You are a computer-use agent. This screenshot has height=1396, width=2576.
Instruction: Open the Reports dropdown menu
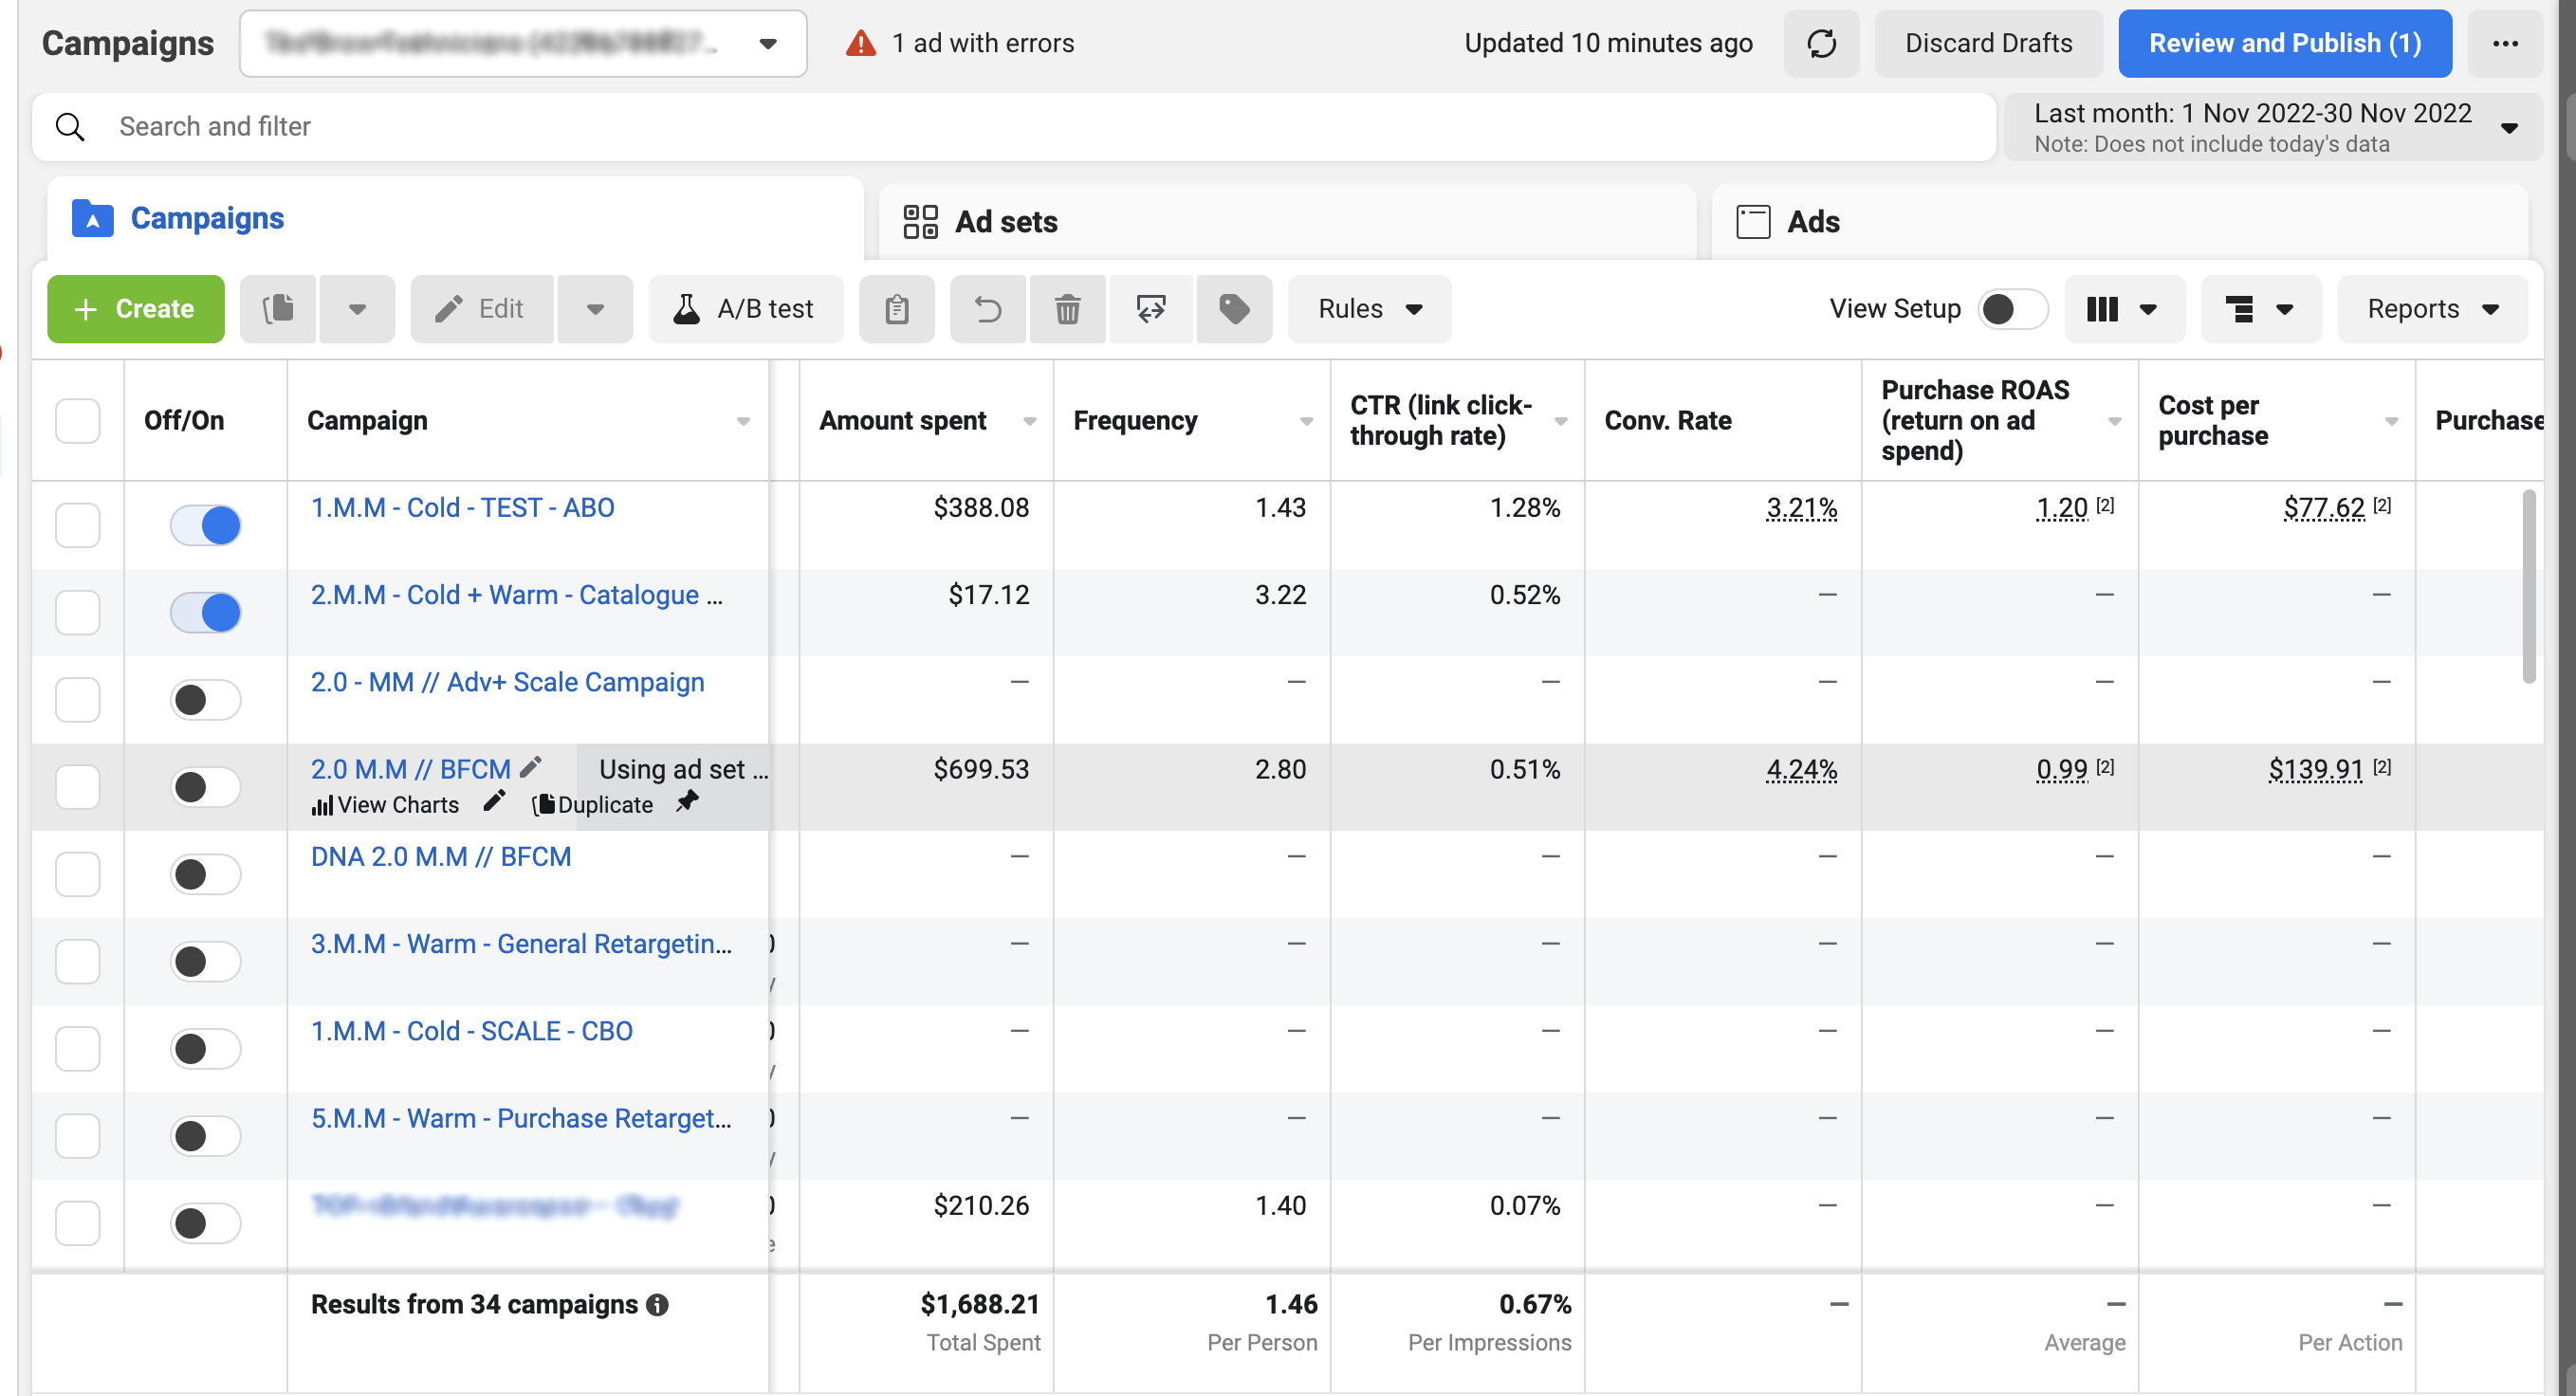coord(2432,309)
